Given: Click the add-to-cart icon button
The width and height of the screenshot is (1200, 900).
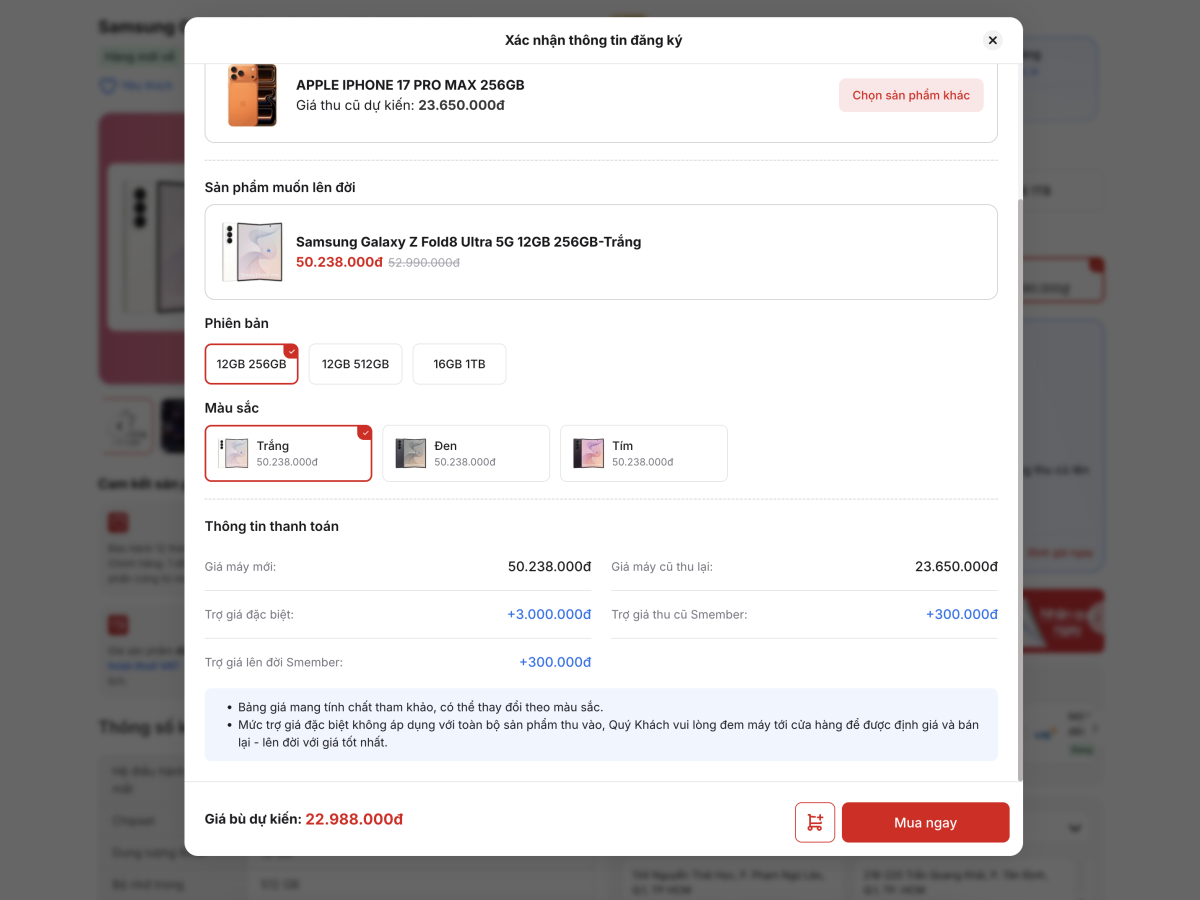Looking at the screenshot, I should [x=815, y=822].
